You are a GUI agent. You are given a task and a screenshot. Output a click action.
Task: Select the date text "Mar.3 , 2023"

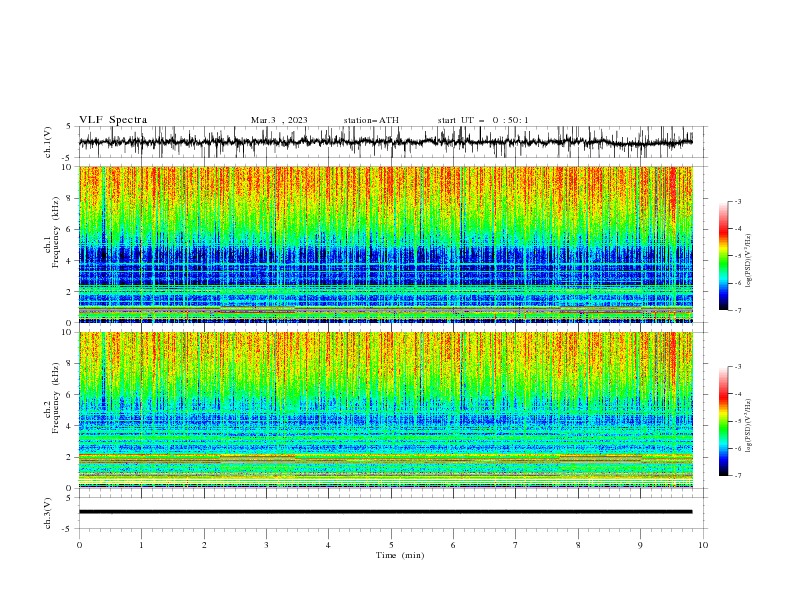[x=279, y=120]
